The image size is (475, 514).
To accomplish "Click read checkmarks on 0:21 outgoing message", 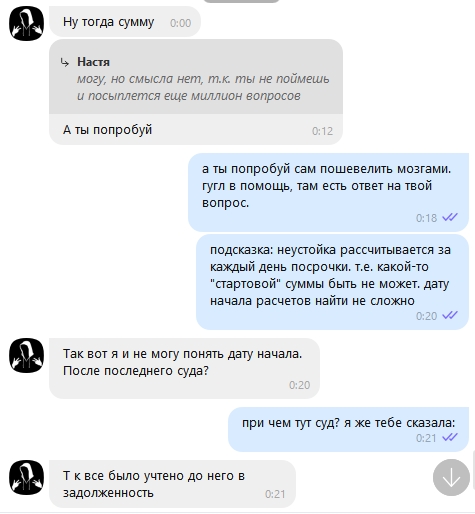I will coord(450,437).
